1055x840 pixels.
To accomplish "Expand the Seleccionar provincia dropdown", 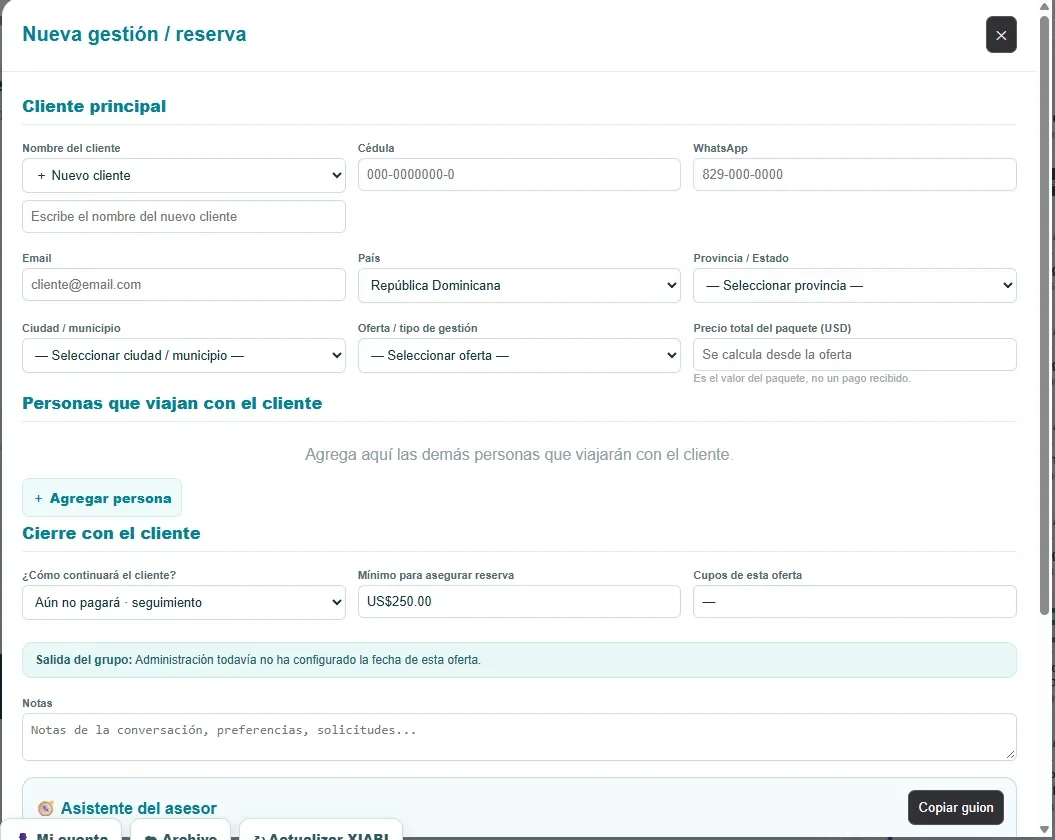I will (854, 285).
